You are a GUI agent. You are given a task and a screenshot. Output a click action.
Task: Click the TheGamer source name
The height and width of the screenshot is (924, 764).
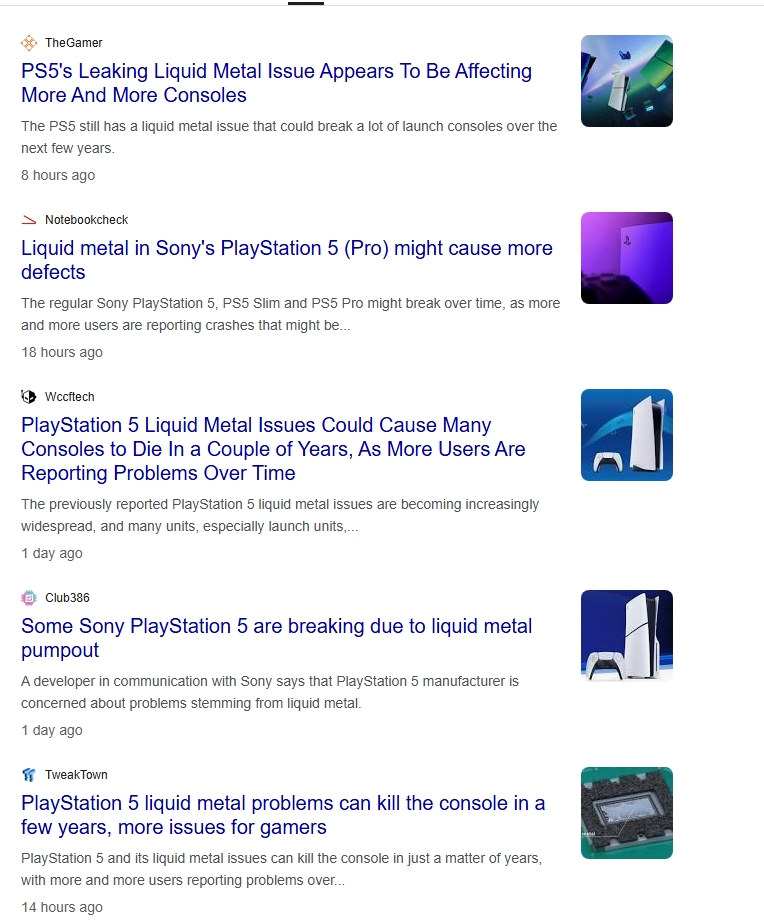[x=74, y=43]
